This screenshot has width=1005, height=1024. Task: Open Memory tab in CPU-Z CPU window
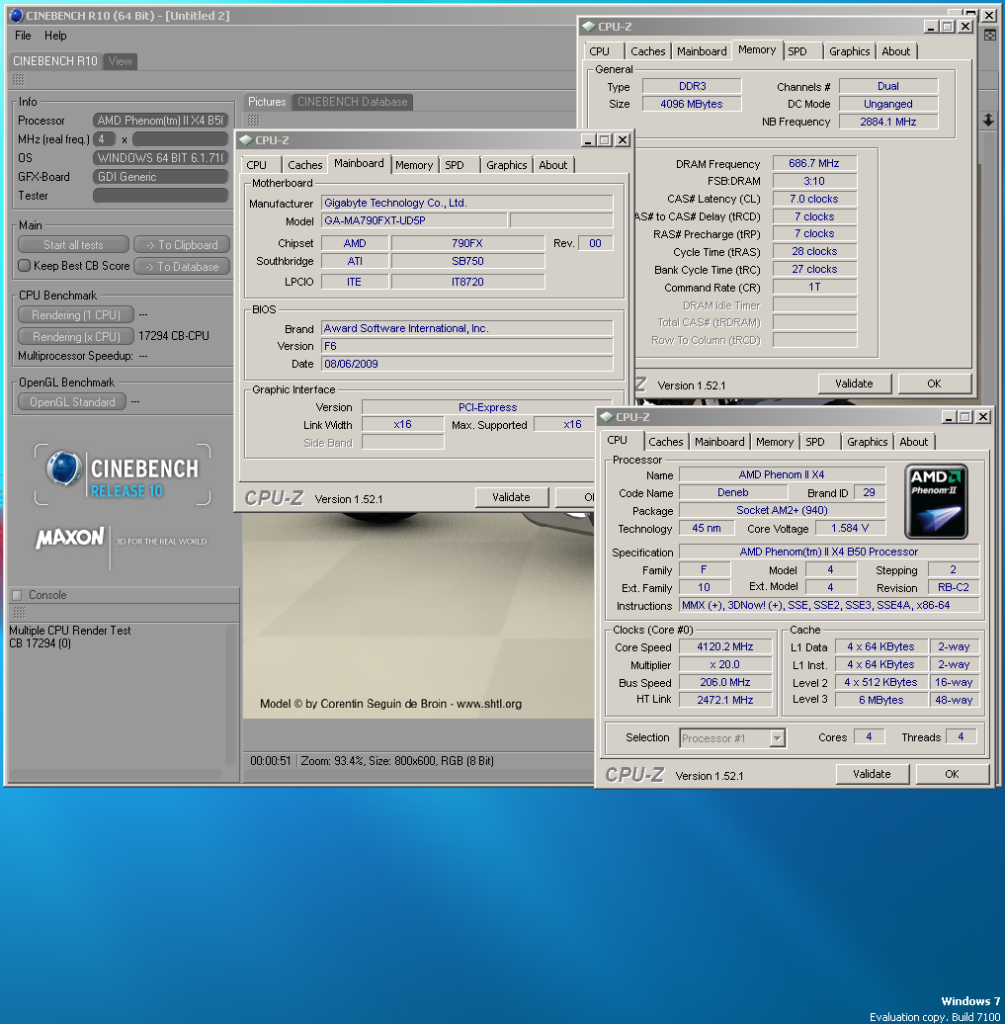pyautogui.click(x=774, y=442)
